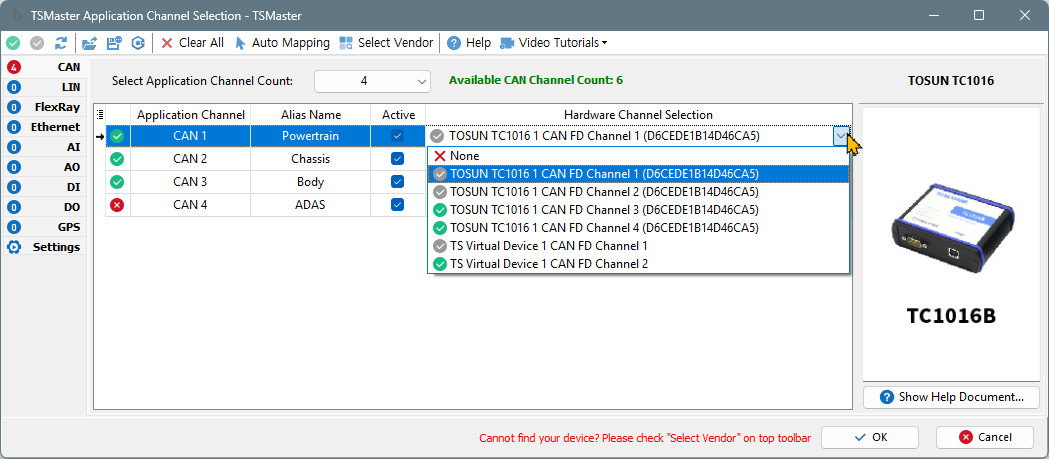Click the TOSUN TC1016 device title

(951, 81)
